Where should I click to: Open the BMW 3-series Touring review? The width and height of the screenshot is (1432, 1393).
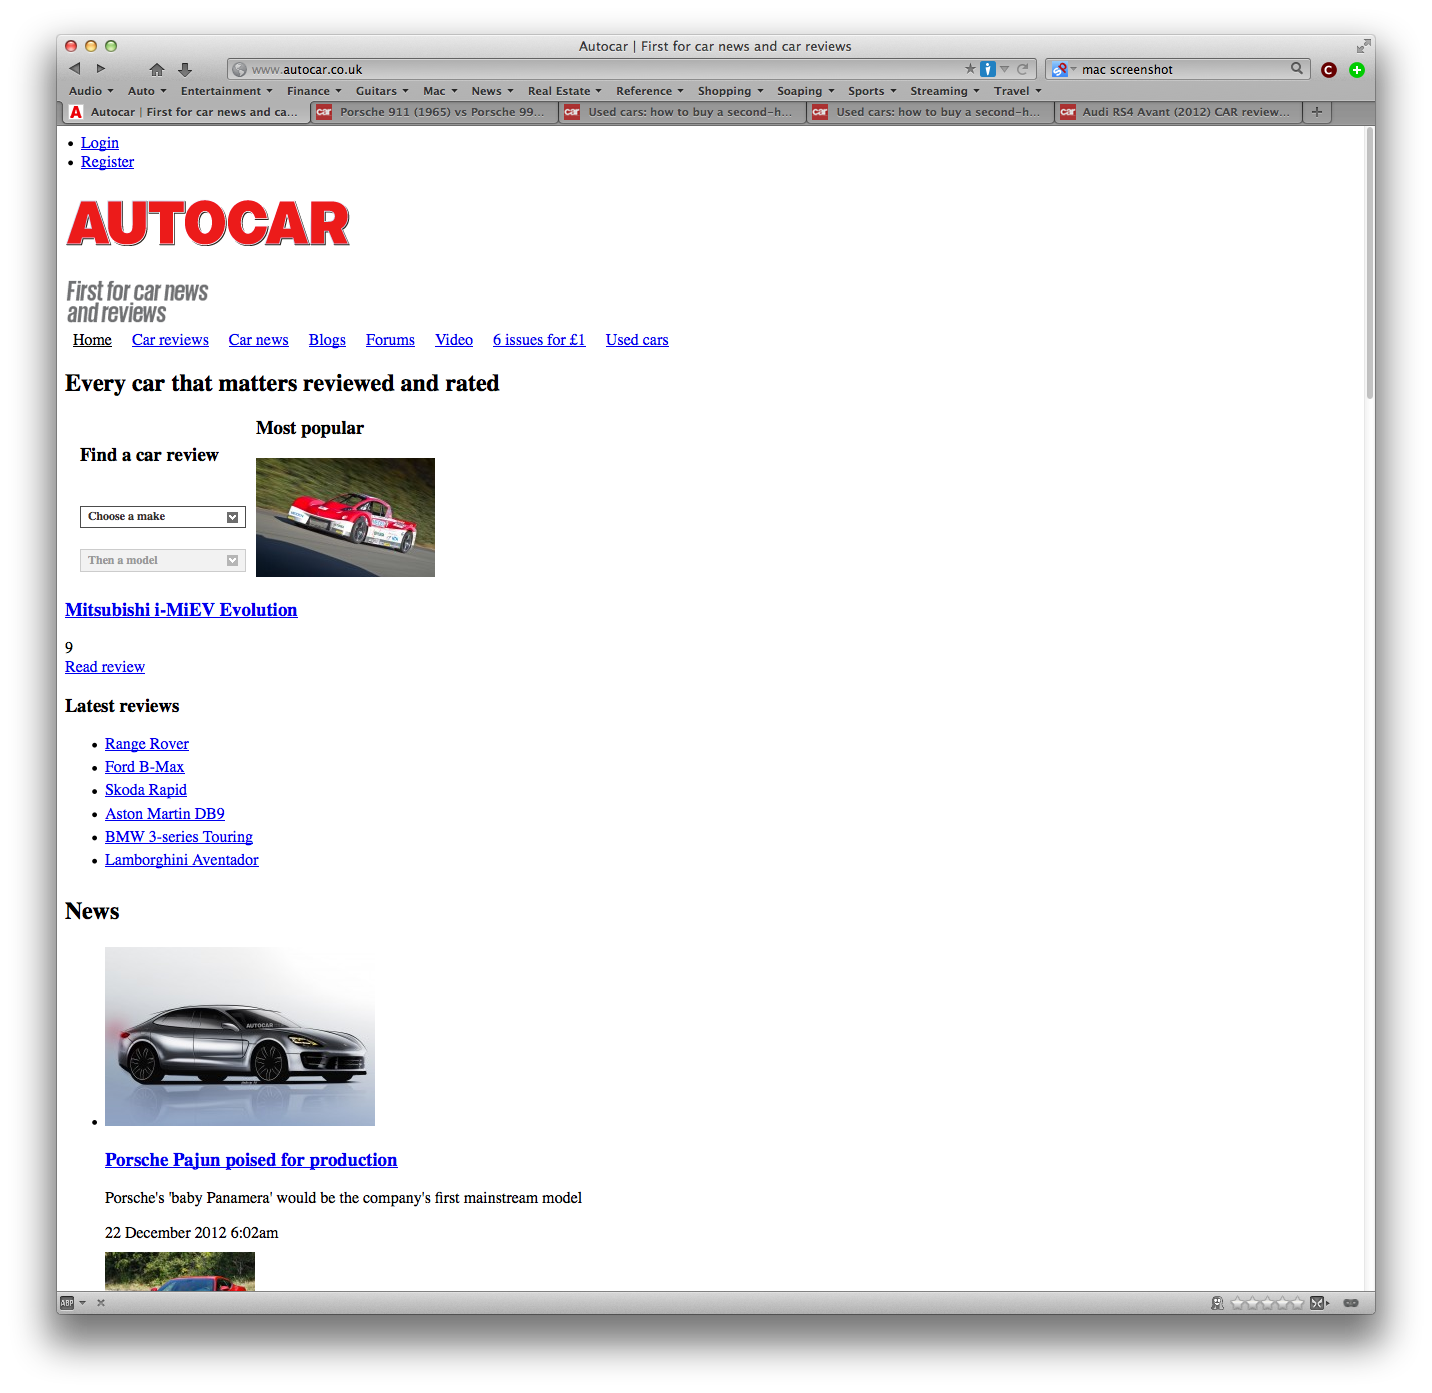click(179, 837)
